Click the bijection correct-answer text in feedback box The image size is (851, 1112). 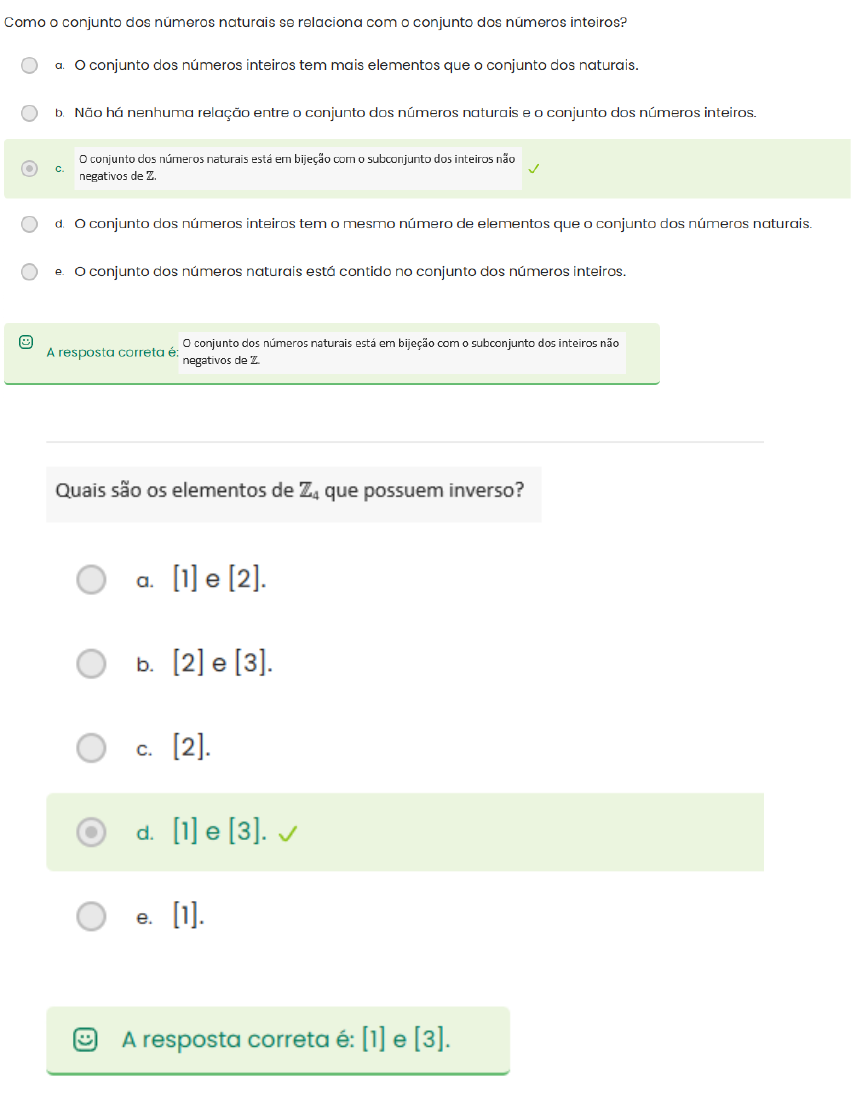[x=400, y=352]
